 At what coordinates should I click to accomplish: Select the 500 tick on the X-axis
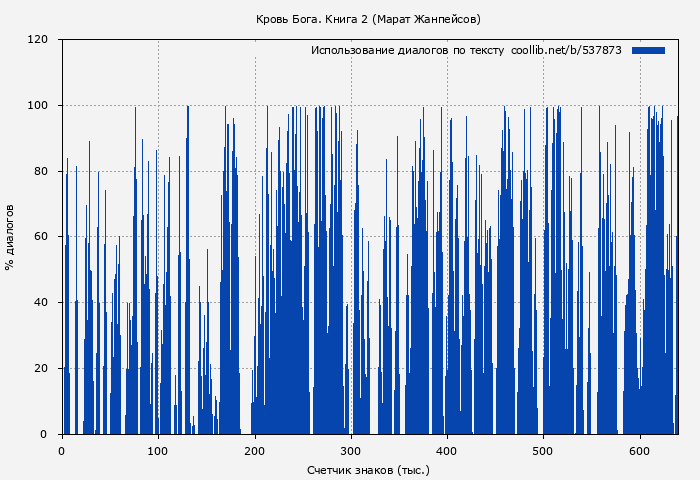coord(543,451)
